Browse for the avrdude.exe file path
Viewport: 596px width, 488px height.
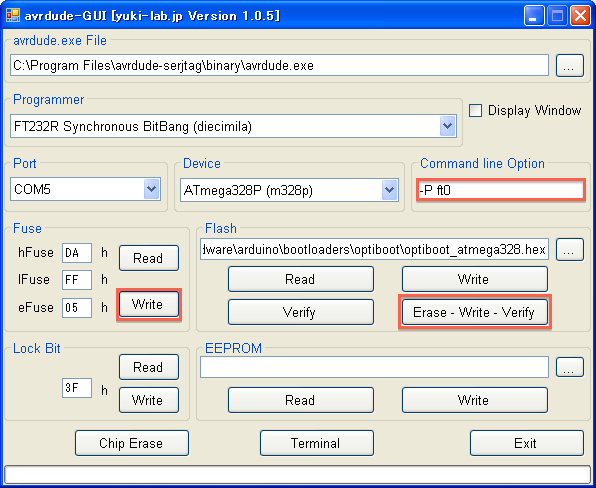click(x=569, y=66)
